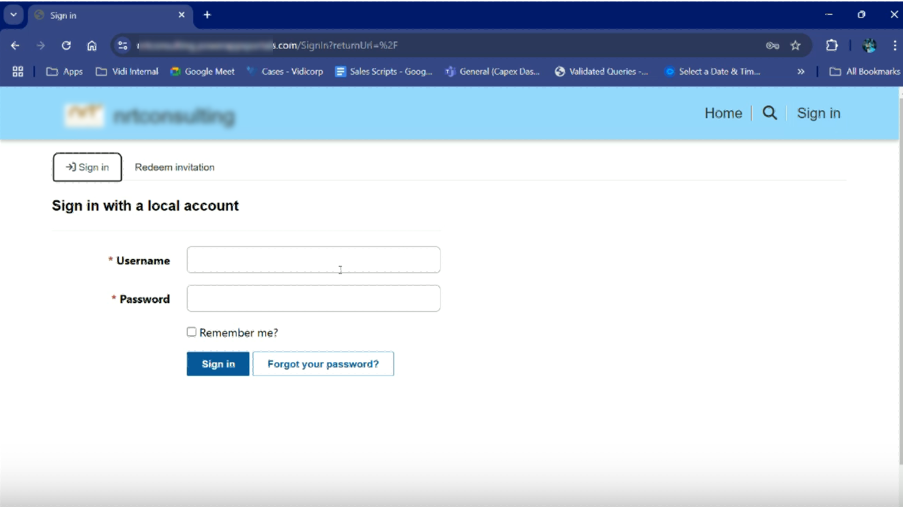Viewport: 904px width, 510px height.
Task: Open the apps grid icon in bookmarks bar
Action: [x=18, y=72]
